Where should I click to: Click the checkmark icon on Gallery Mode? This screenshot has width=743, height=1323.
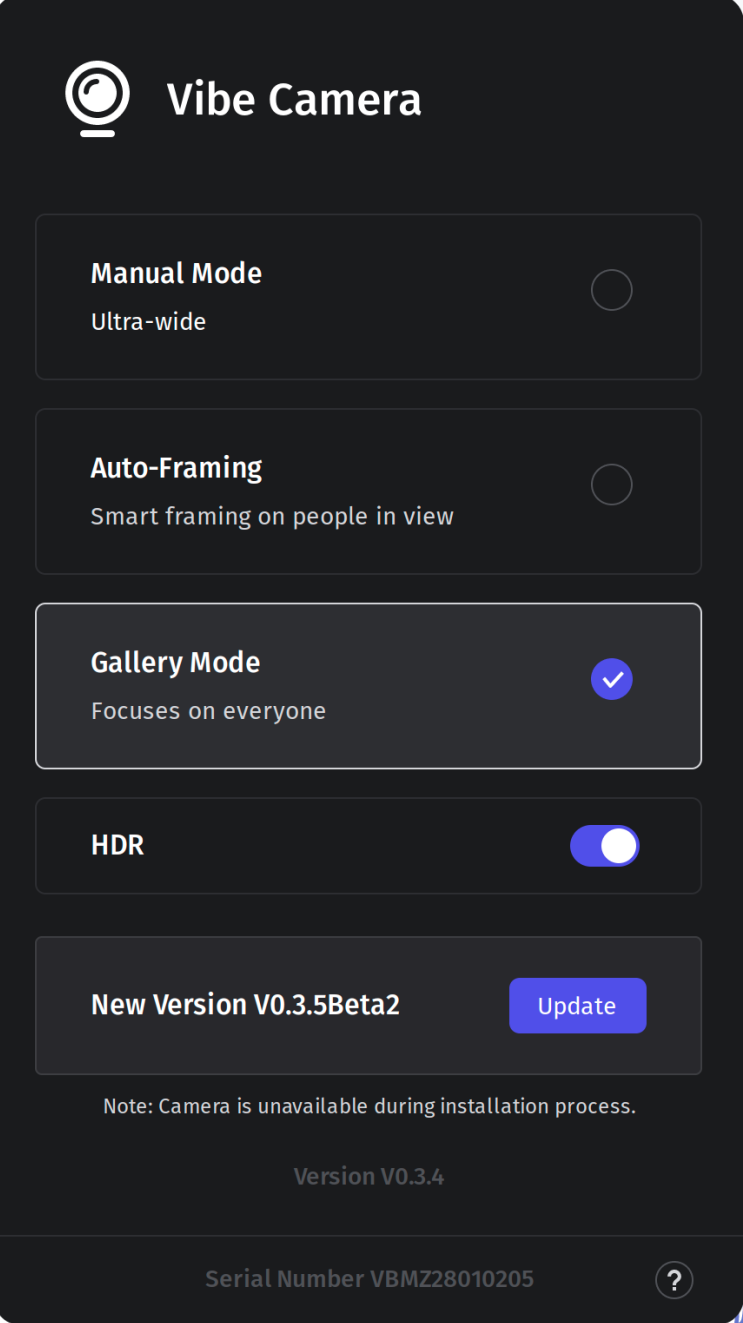612,680
